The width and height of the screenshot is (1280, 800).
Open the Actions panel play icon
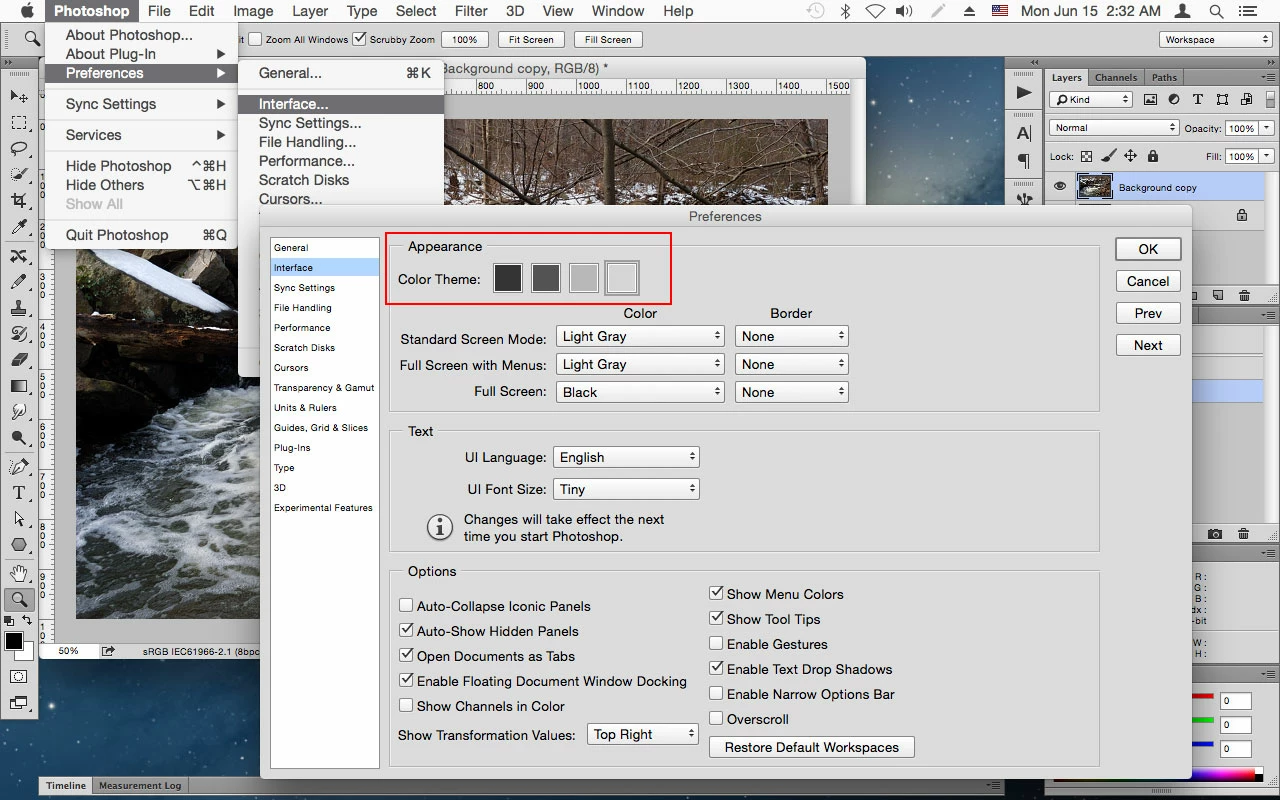tap(1024, 93)
